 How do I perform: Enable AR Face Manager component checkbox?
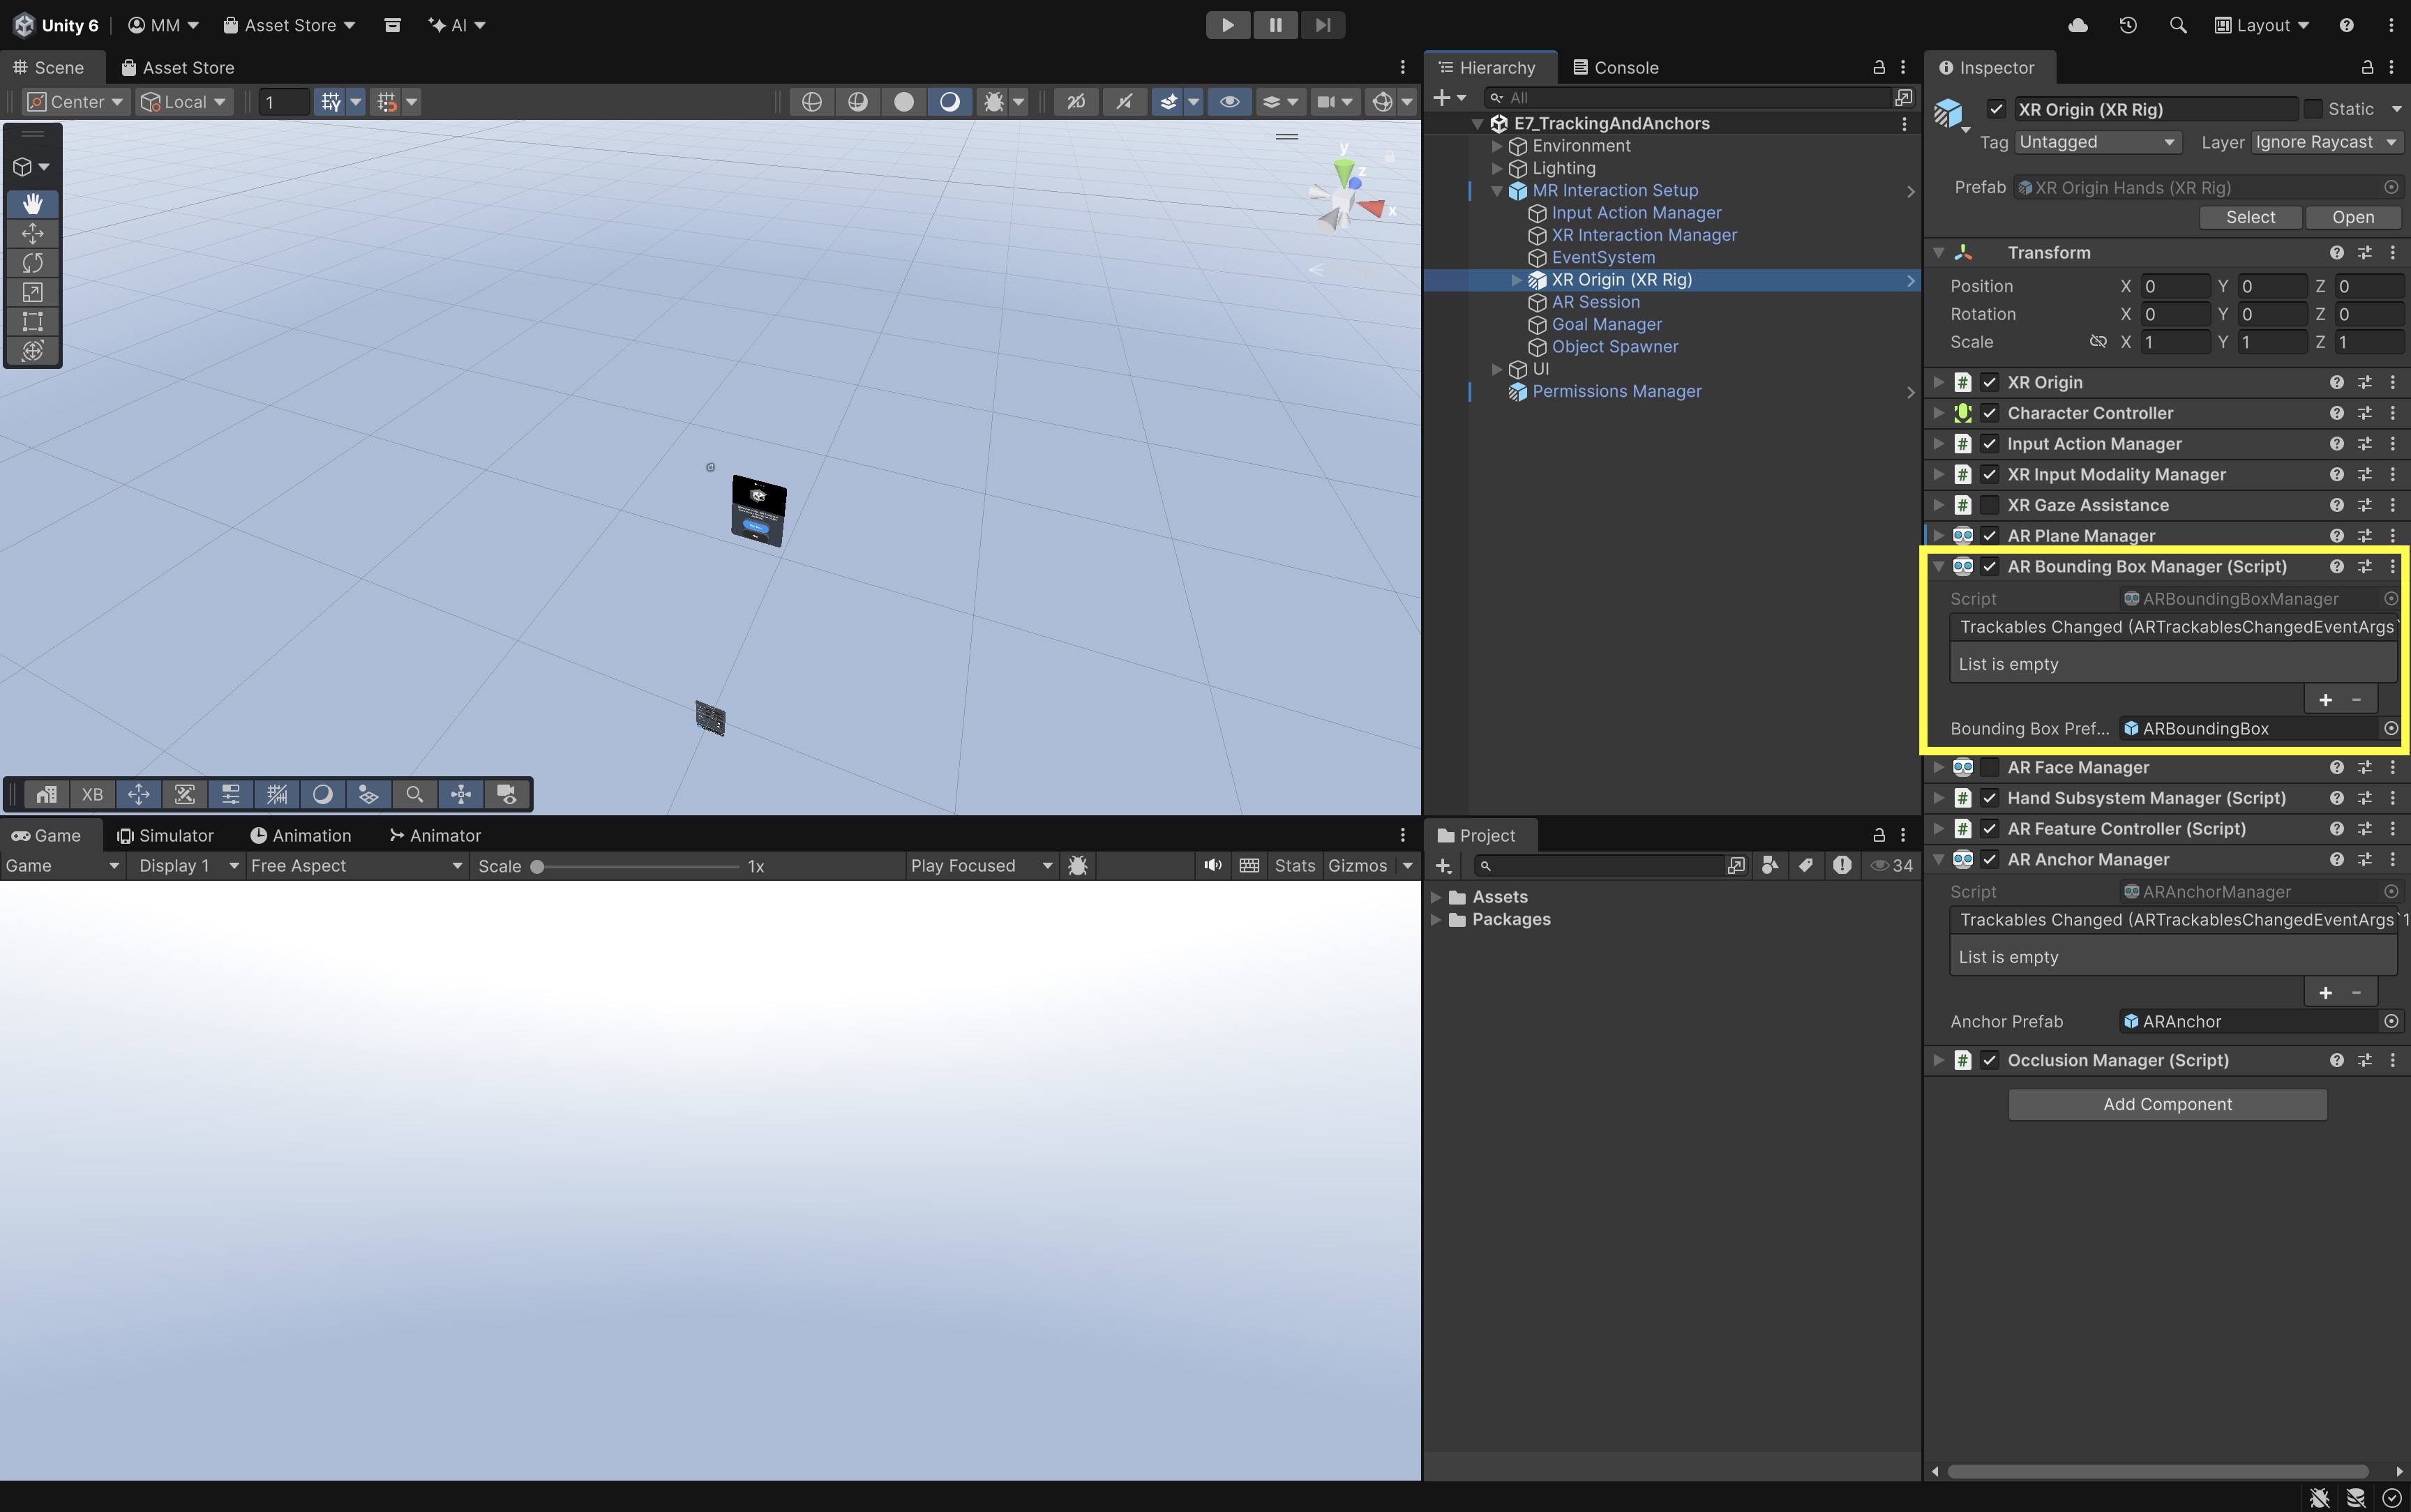[x=1989, y=767]
